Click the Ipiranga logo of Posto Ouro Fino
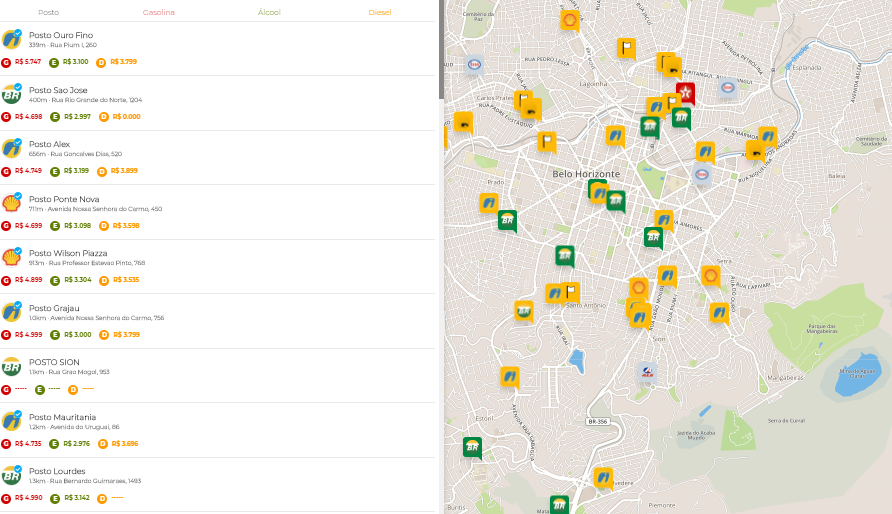The image size is (892, 514). (x=11, y=39)
